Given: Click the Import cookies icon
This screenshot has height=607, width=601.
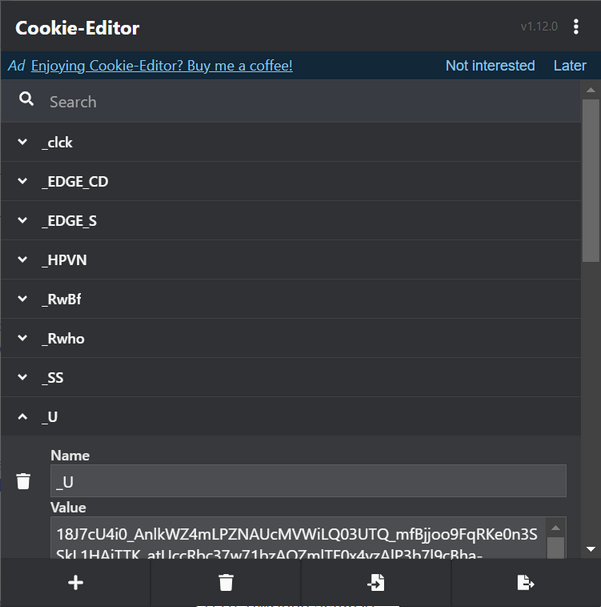Looking at the screenshot, I should 376,583.
